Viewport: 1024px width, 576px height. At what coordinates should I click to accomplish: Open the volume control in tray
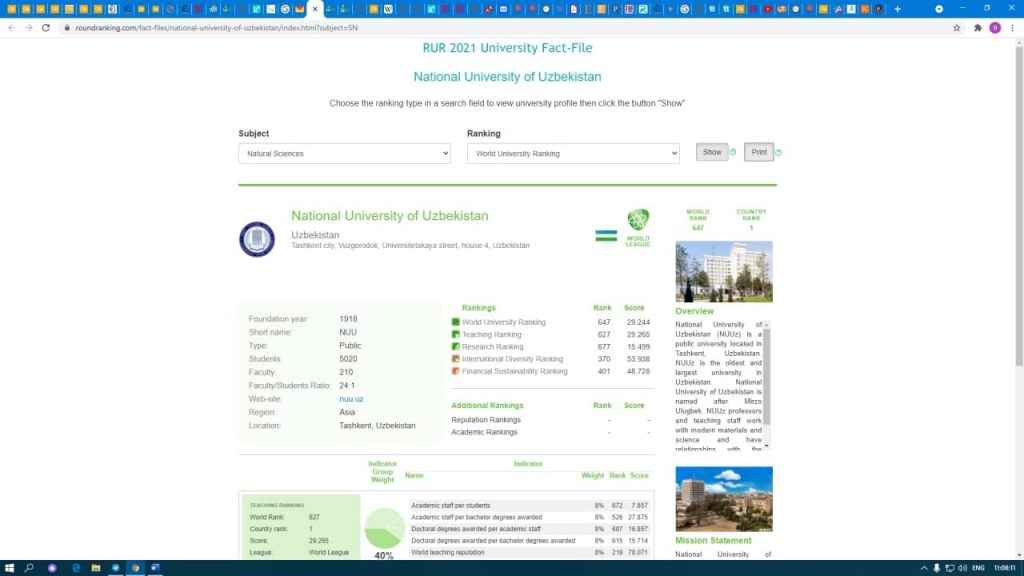963,568
